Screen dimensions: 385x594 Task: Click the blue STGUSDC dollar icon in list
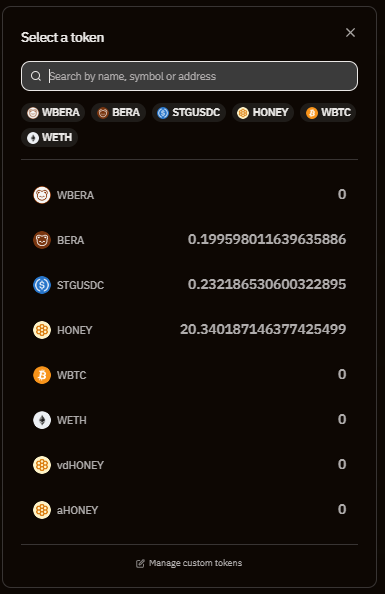pos(42,285)
